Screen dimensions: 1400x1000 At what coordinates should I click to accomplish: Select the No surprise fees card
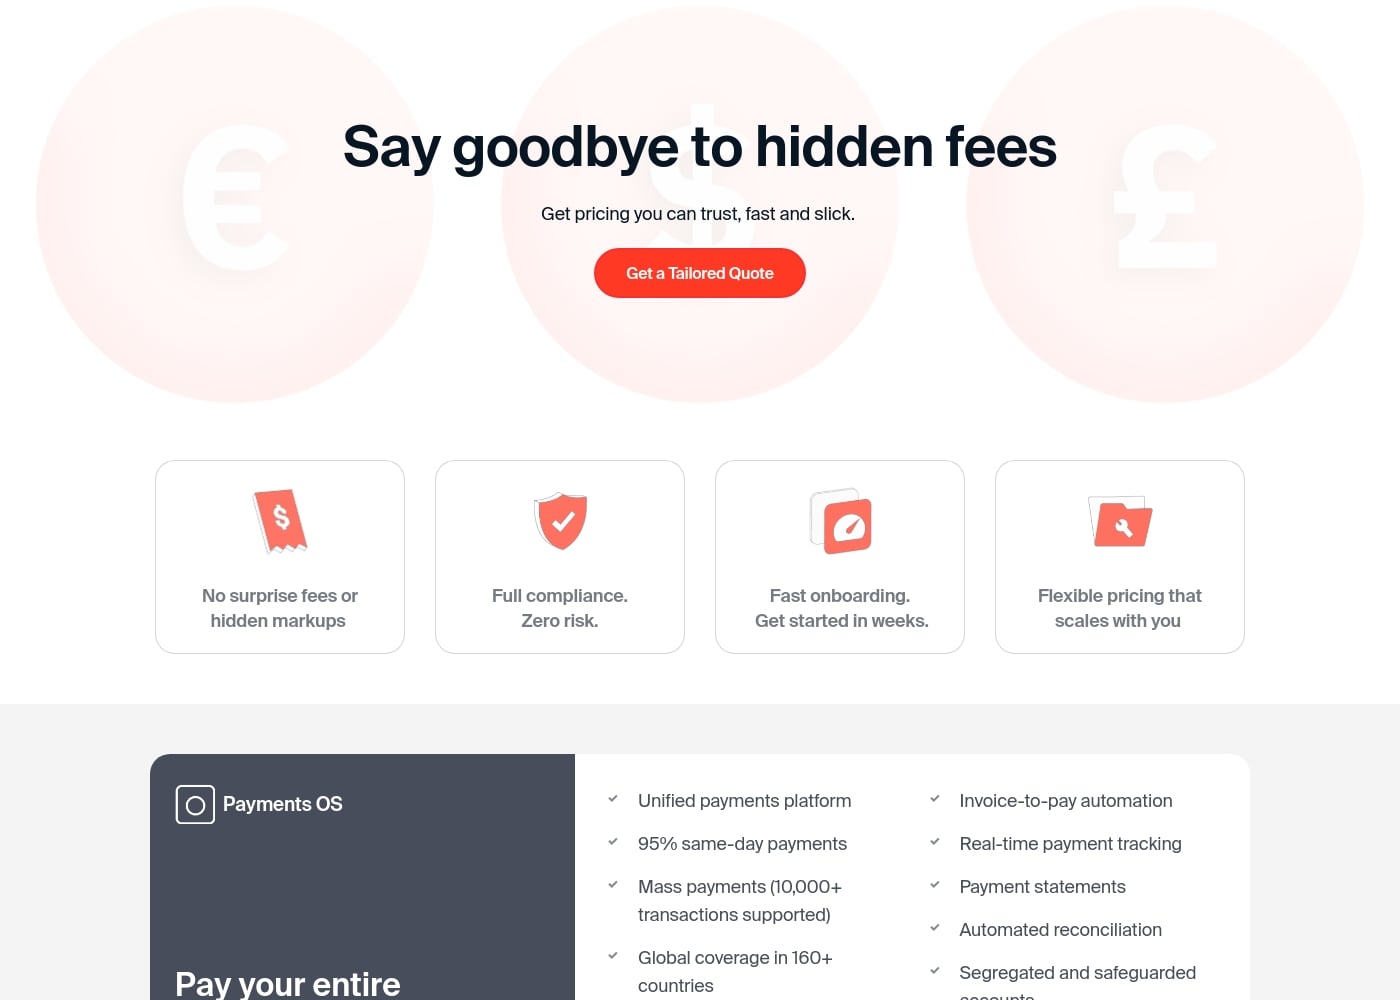point(280,557)
